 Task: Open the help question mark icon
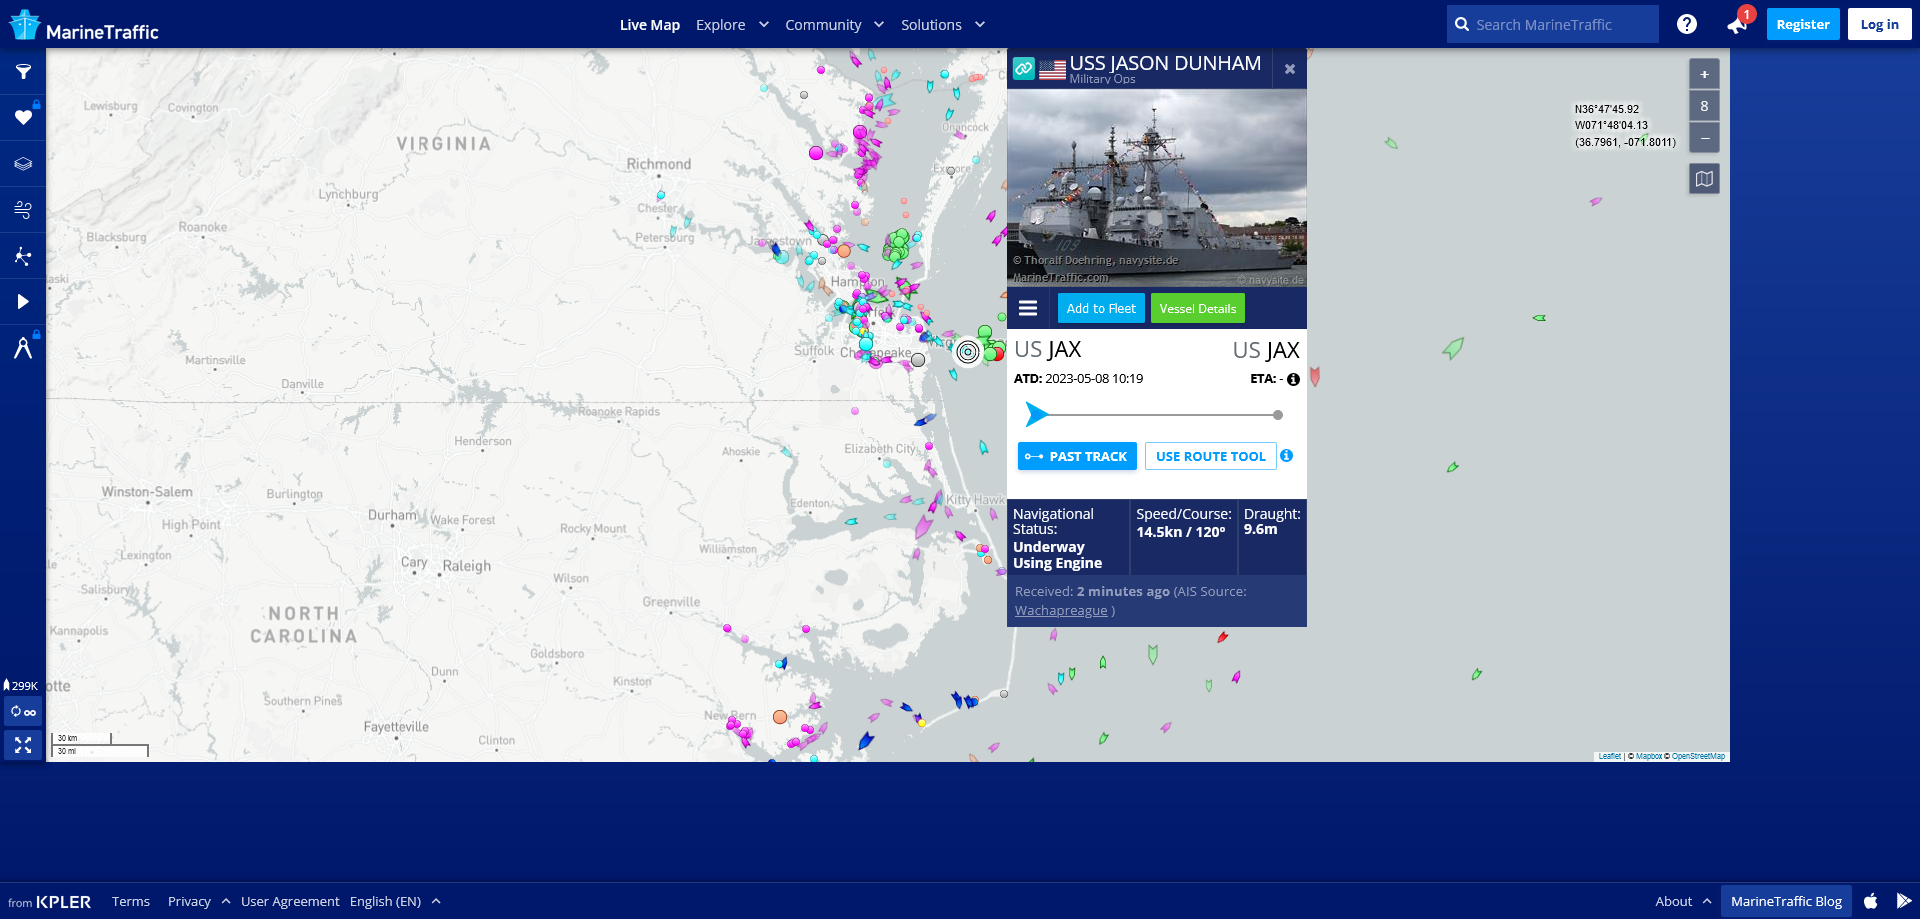coord(1687,24)
